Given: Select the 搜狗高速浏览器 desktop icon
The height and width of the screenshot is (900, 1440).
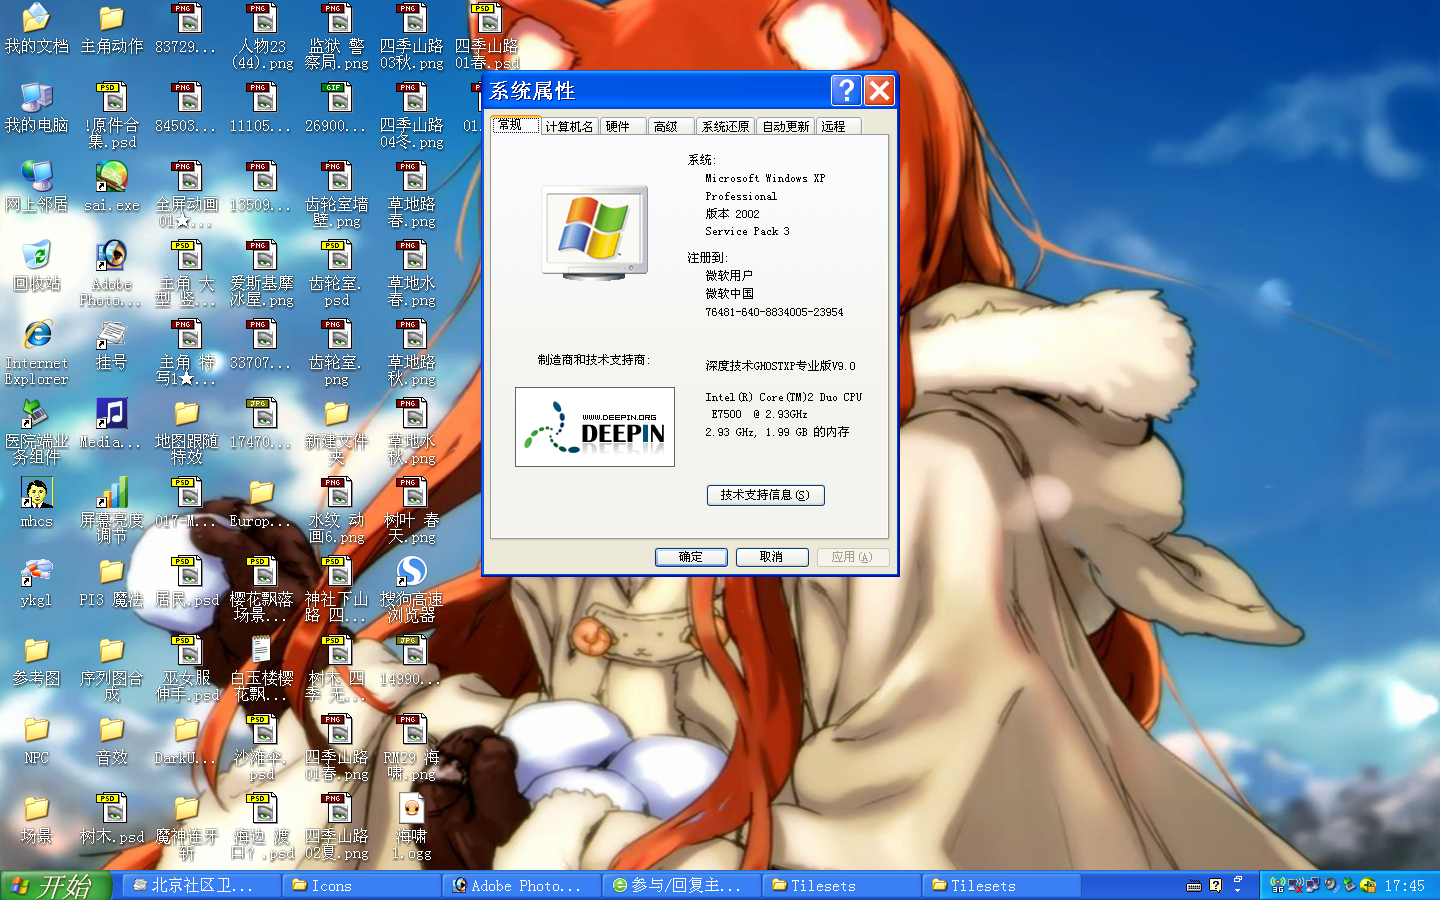Looking at the screenshot, I should point(411,589).
